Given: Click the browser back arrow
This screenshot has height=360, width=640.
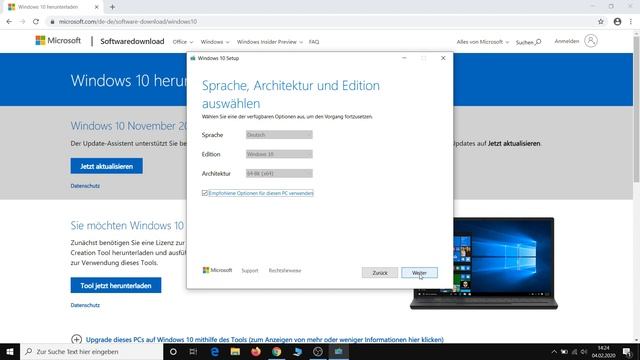Looking at the screenshot, I should coord(9,22).
